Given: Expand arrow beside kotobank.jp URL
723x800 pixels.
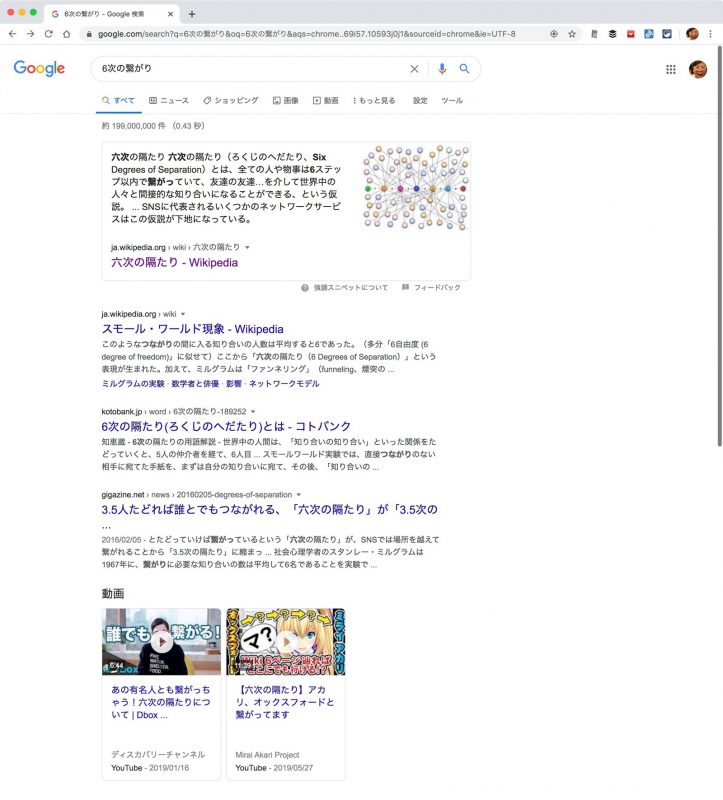Looking at the screenshot, I should (x=253, y=411).
